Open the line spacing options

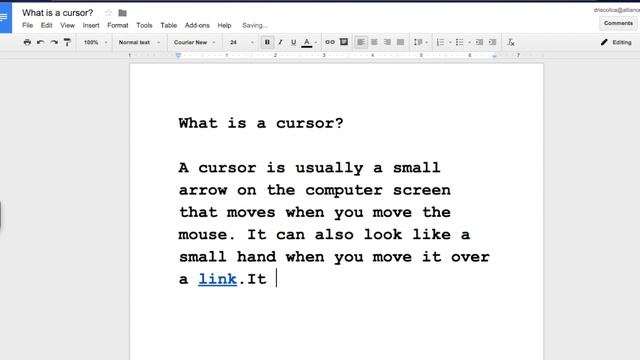[x=420, y=42]
